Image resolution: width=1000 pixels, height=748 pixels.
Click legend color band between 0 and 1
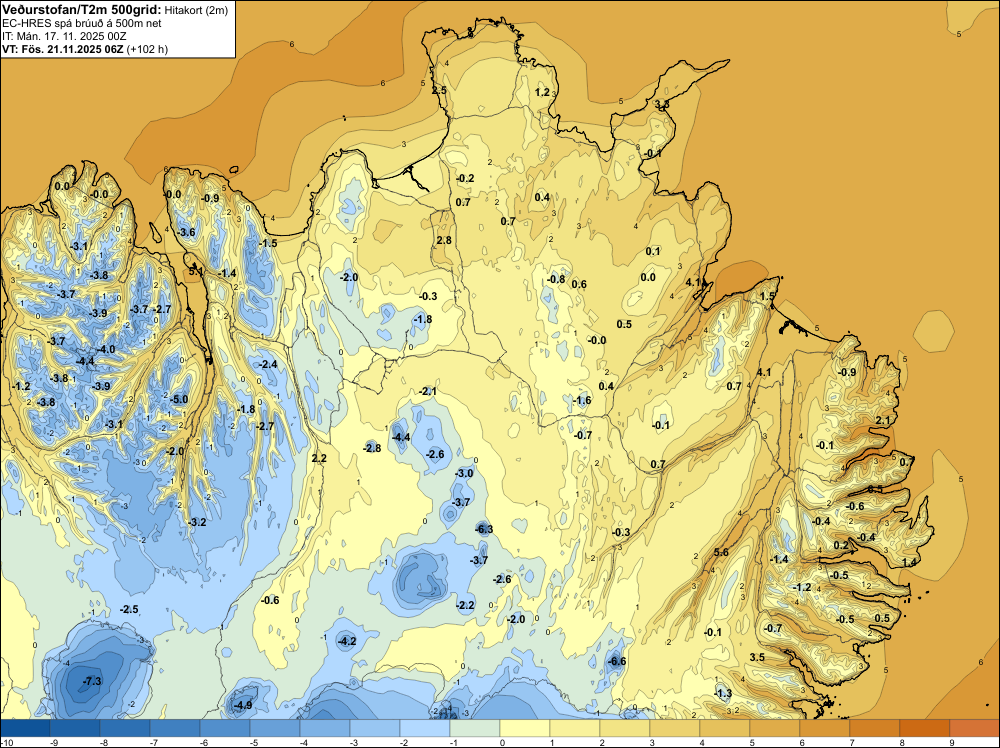pos(525,728)
